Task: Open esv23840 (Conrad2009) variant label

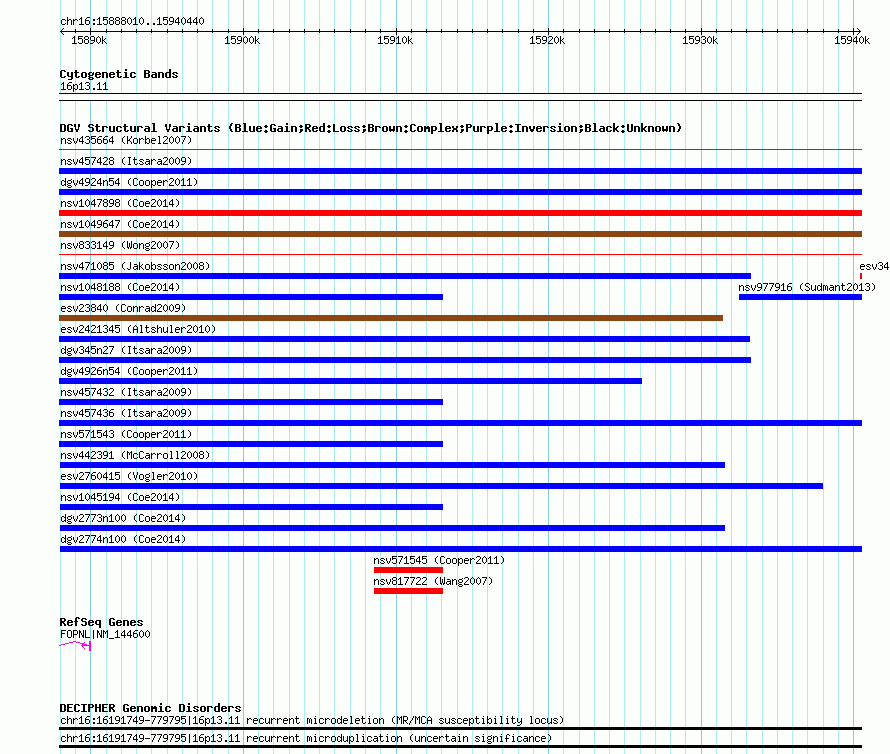Action: (x=123, y=308)
